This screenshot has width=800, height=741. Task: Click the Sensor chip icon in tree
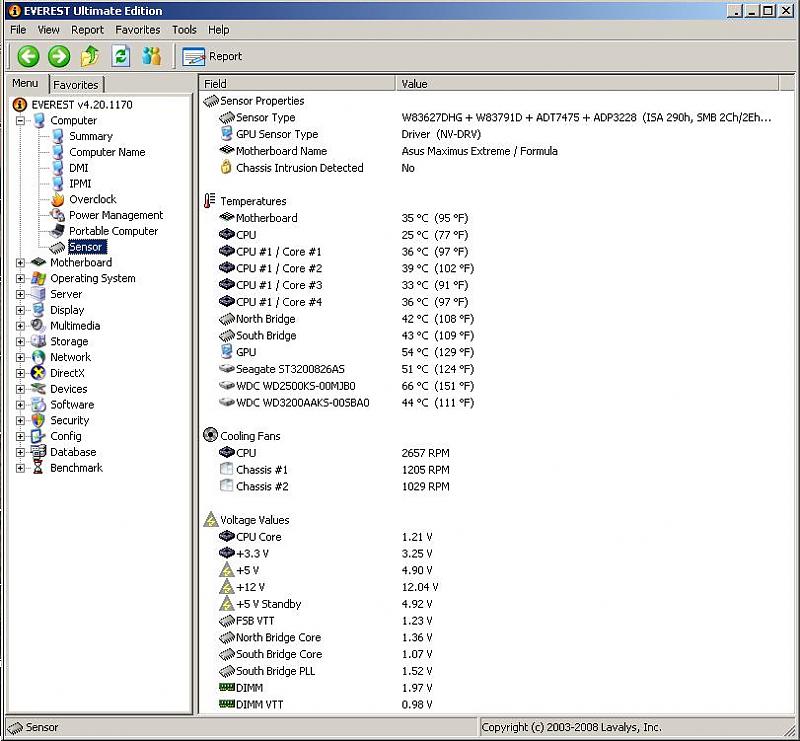[58, 248]
